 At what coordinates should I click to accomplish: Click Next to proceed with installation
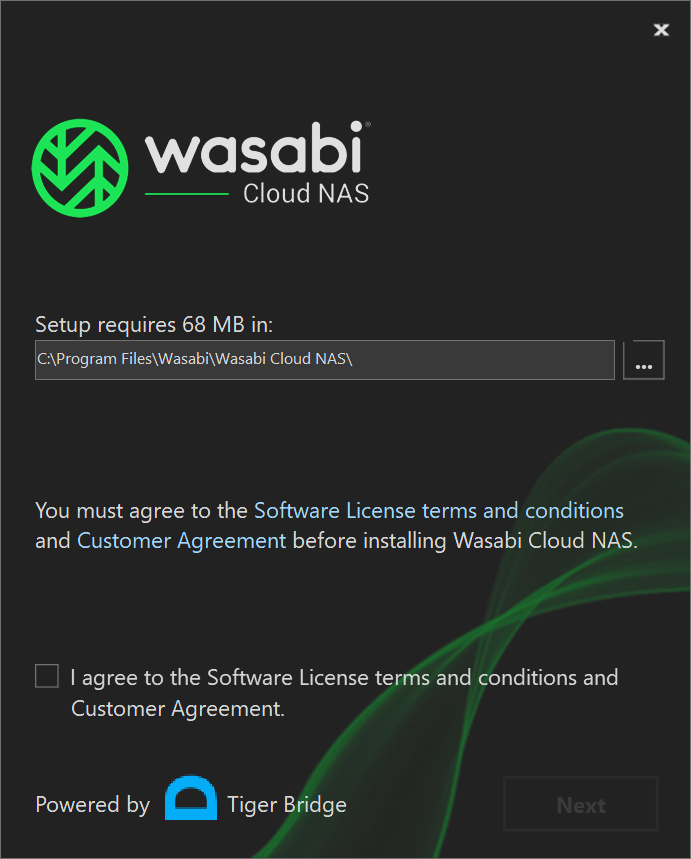(x=580, y=804)
